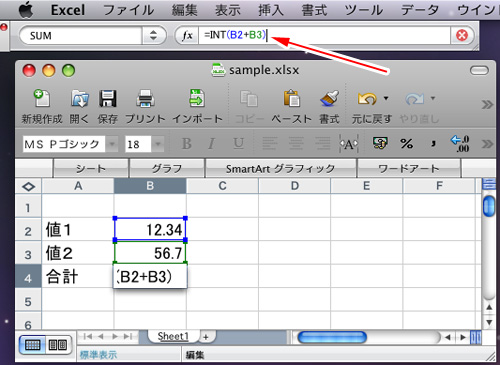Click the Sheet1 sheet tab
The height and width of the screenshot is (365, 500).
[x=173, y=336]
